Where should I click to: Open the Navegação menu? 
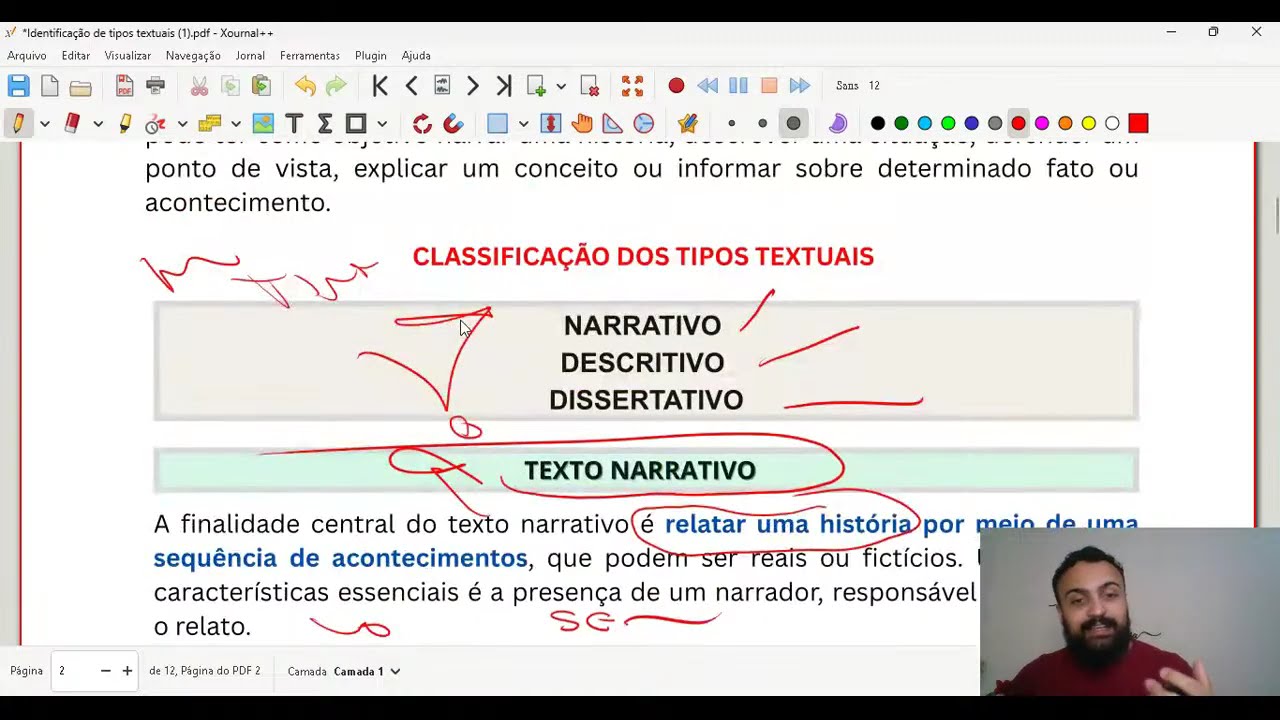coord(193,56)
